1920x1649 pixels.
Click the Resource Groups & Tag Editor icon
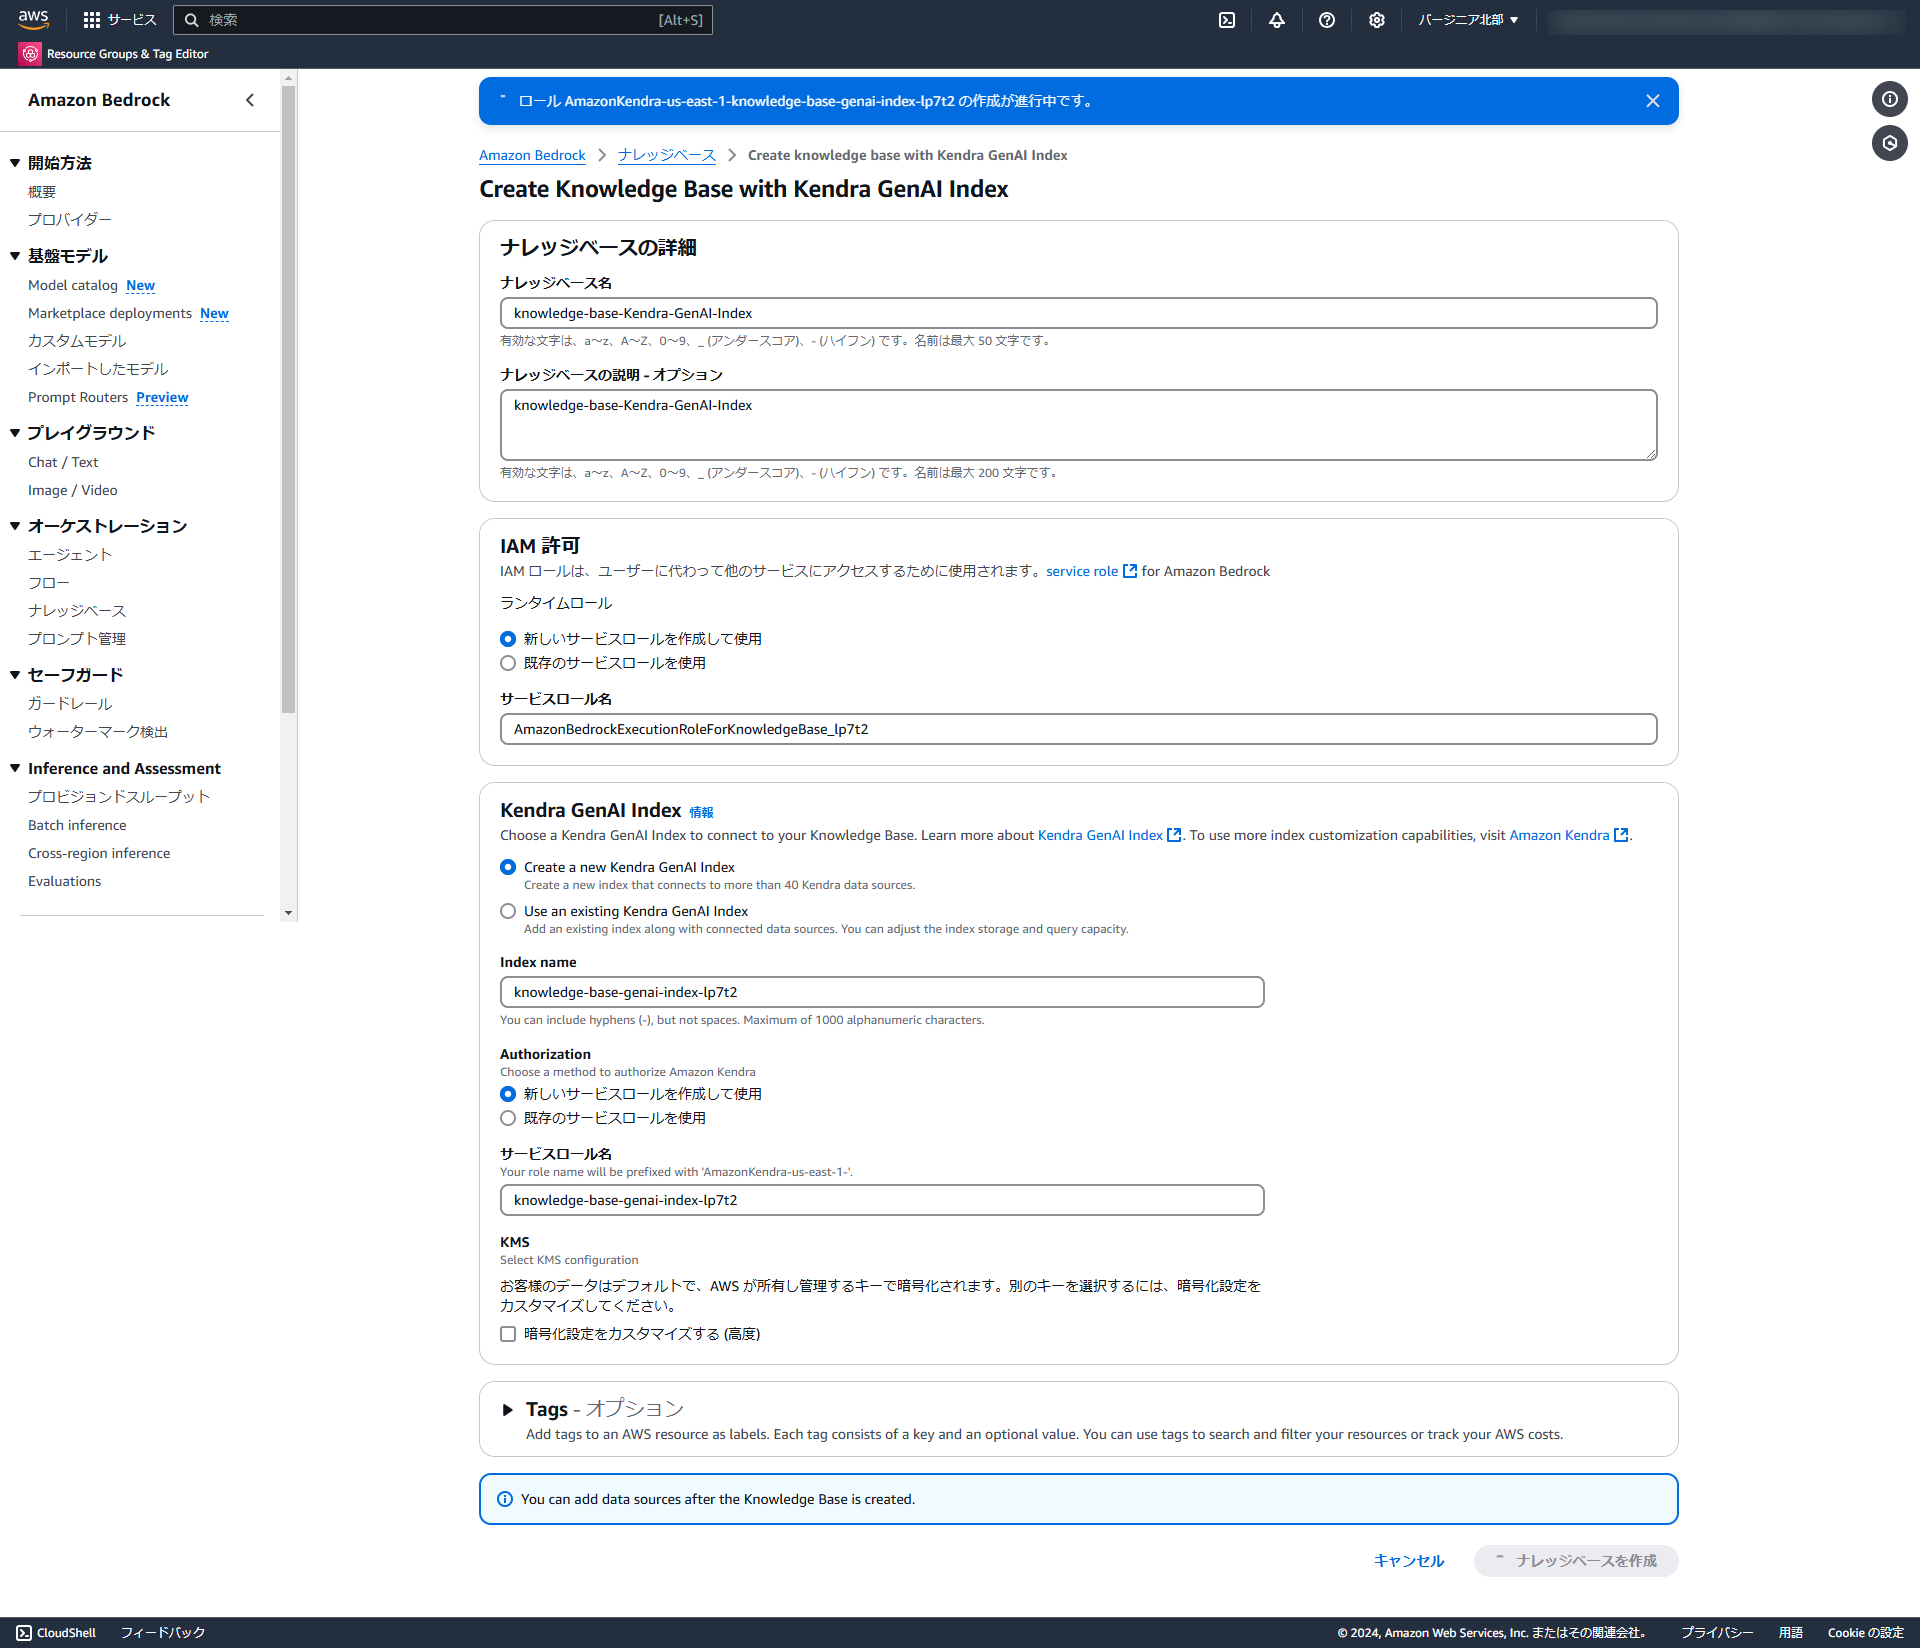(30, 54)
